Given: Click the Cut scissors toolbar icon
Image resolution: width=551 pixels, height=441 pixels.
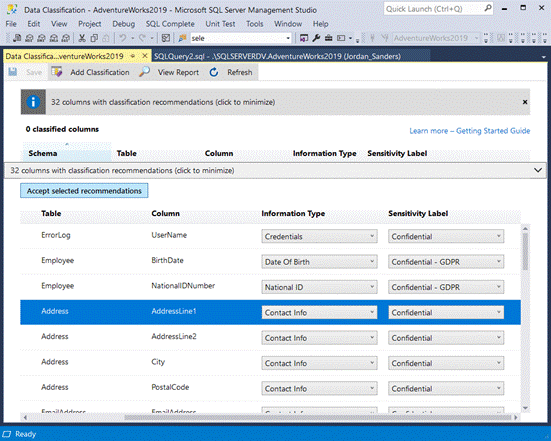Looking at the screenshot, I should coord(82,38).
